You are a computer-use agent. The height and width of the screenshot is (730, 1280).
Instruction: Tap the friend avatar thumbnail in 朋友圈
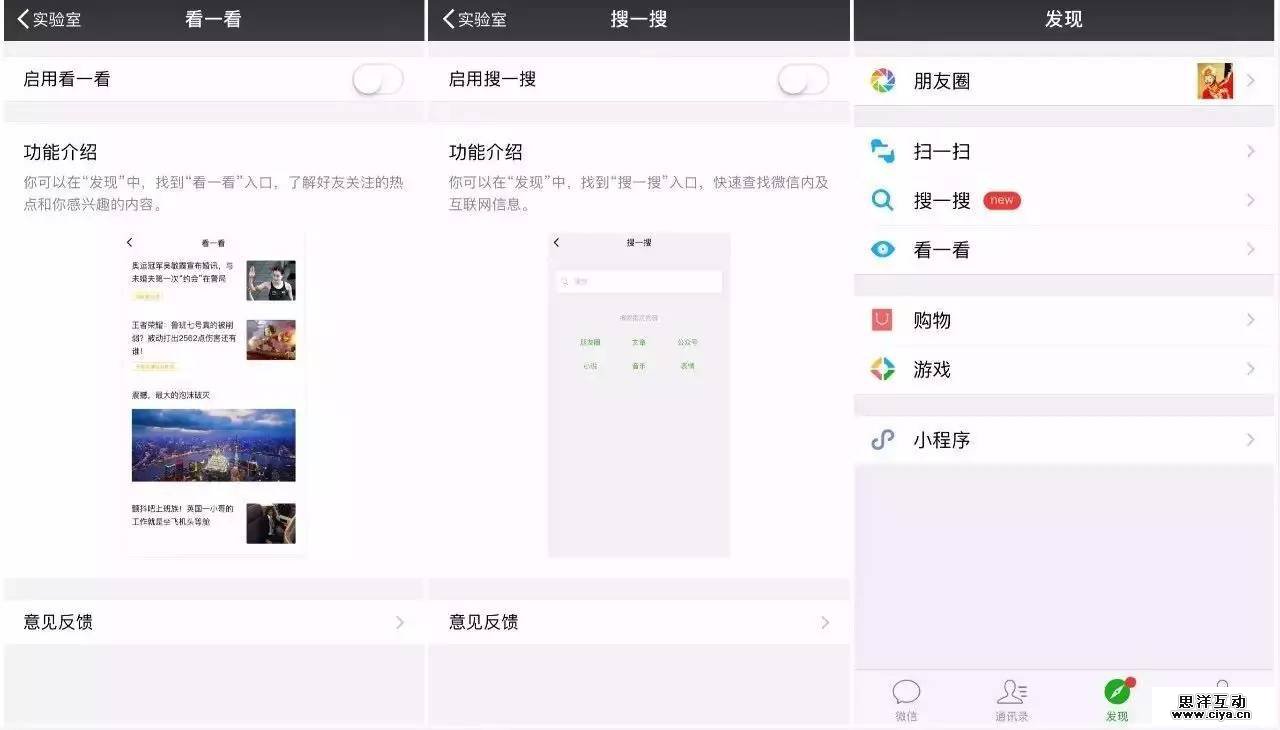coord(1214,81)
